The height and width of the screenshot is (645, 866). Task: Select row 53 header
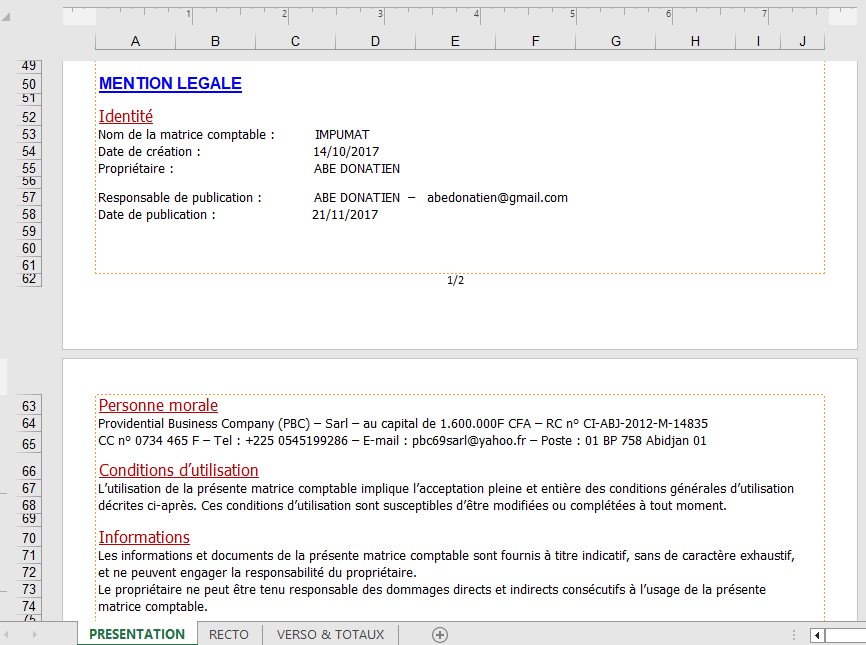(29, 134)
